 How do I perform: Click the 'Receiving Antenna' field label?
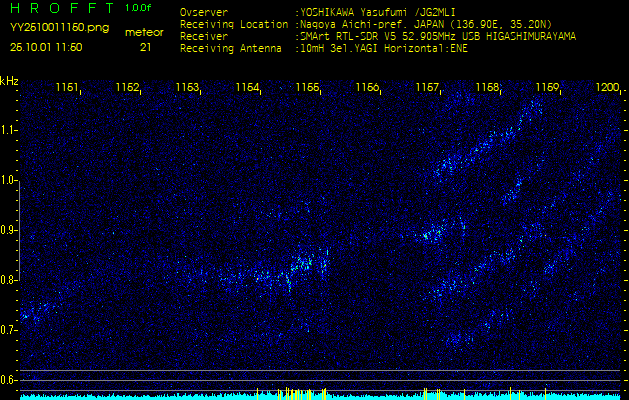pos(231,49)
